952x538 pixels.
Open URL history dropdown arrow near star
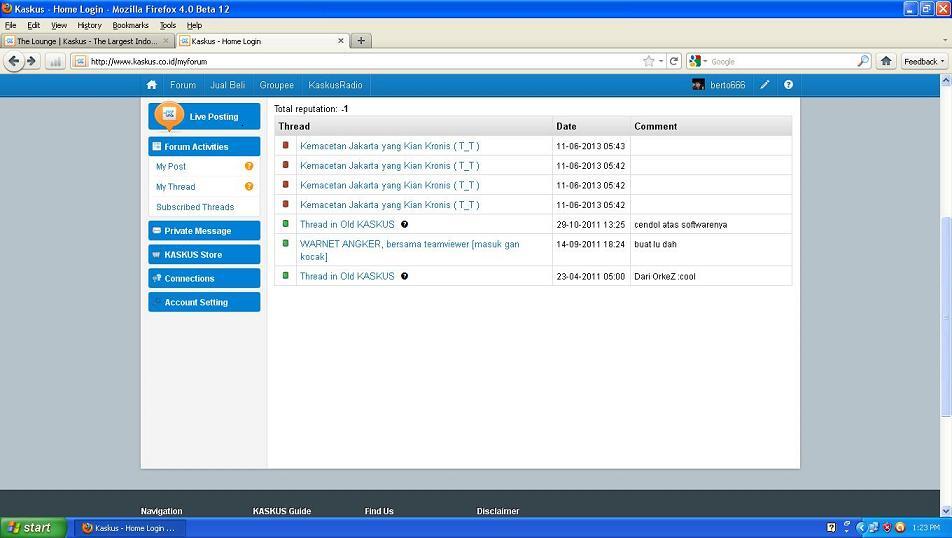(661, 61)
